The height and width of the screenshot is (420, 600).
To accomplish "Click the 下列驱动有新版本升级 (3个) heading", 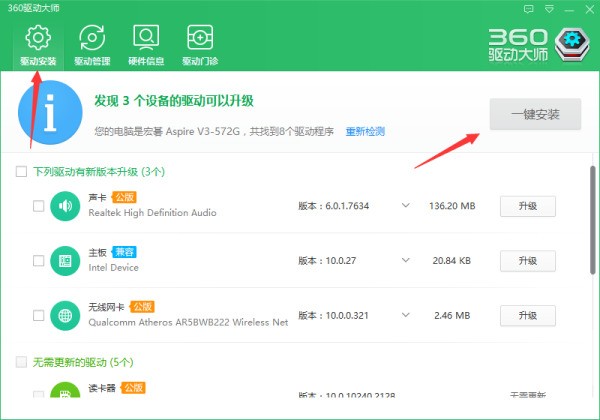I will click(99, 172).
